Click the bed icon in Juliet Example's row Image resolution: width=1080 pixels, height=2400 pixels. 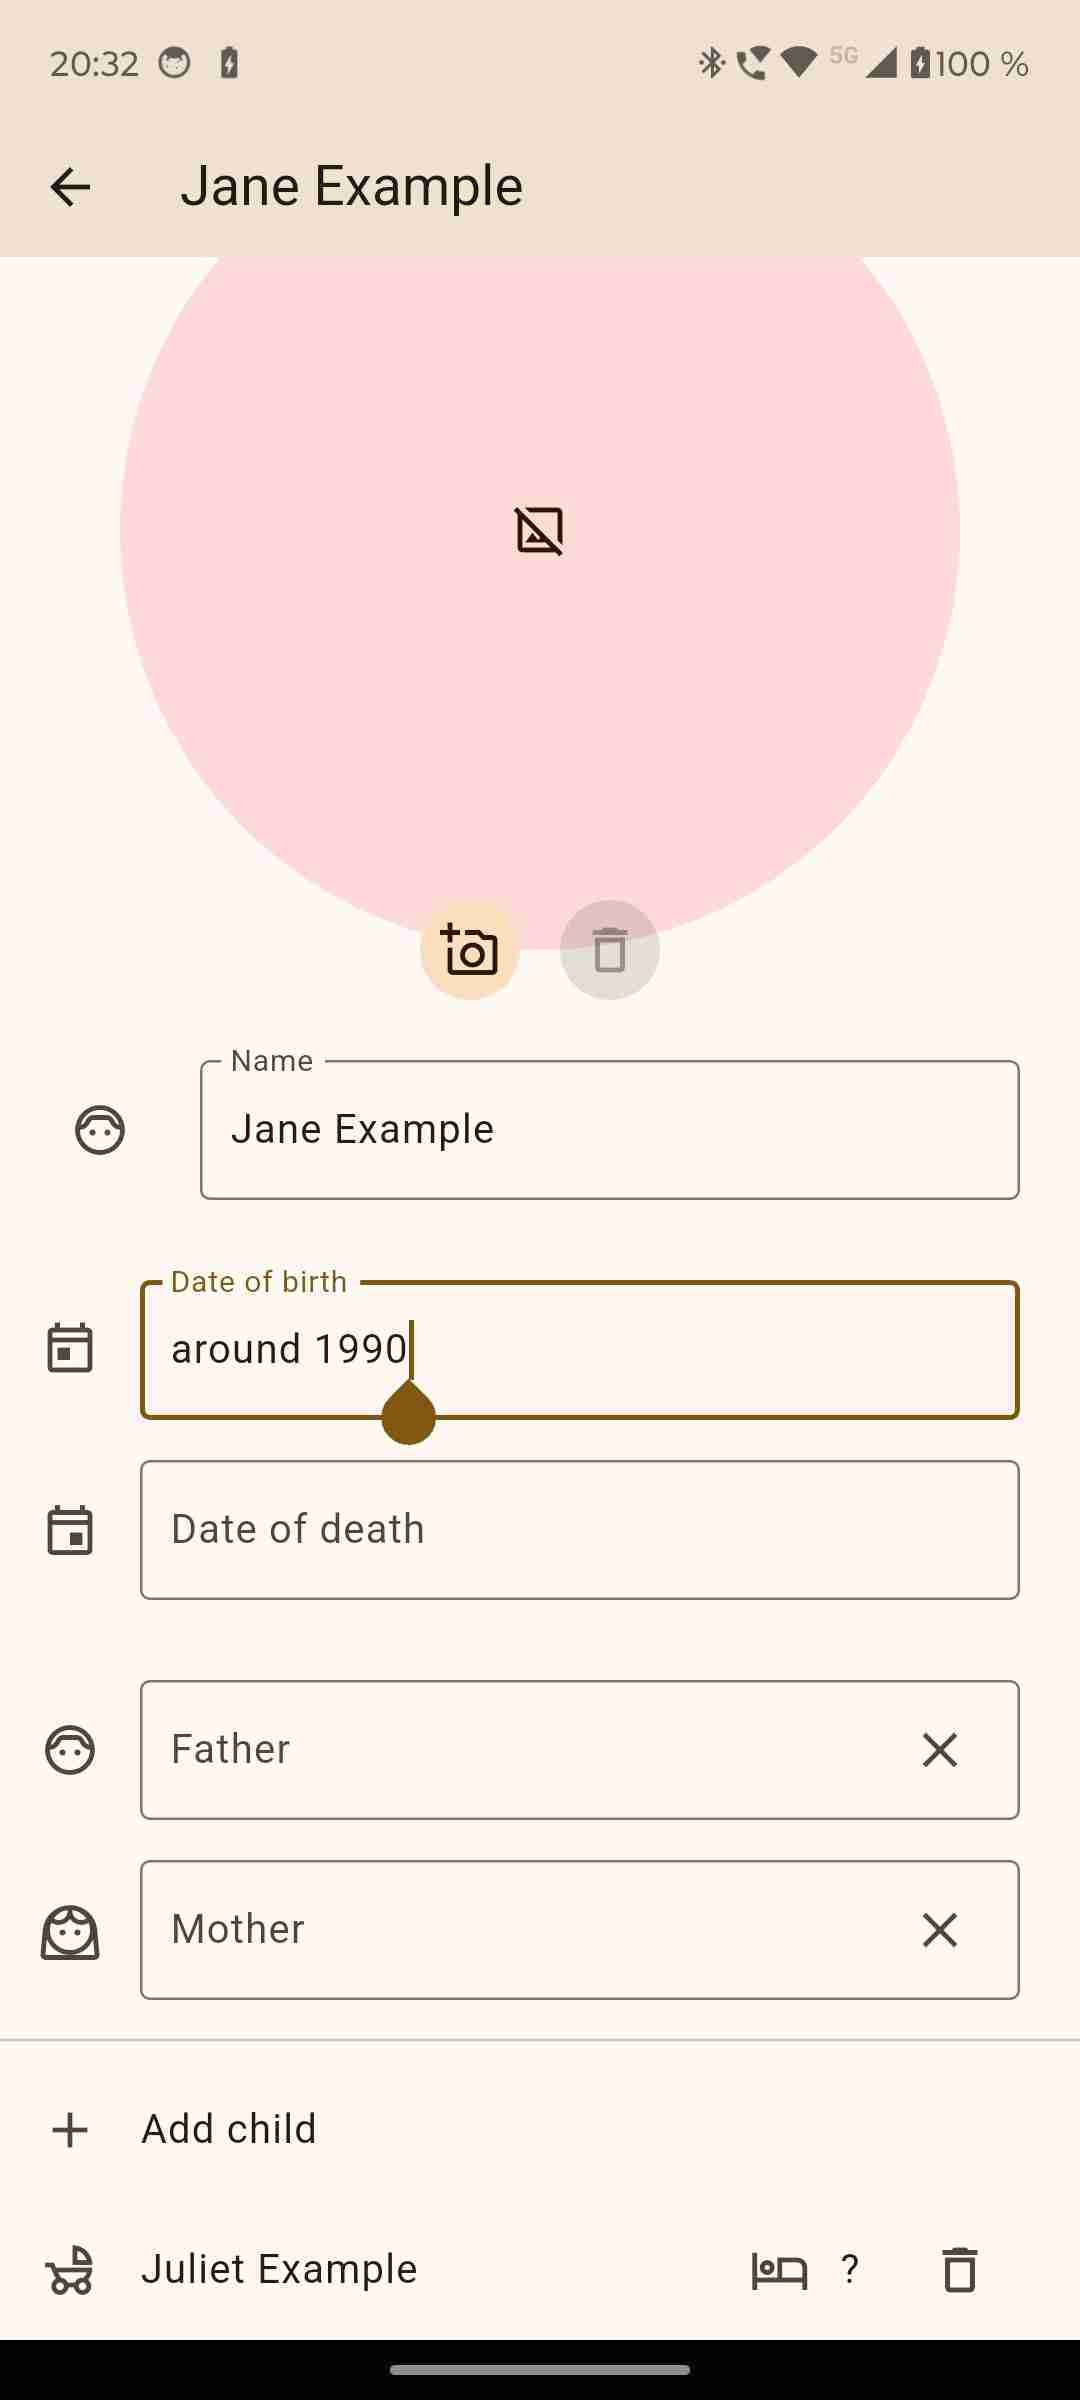[780, 2268]
